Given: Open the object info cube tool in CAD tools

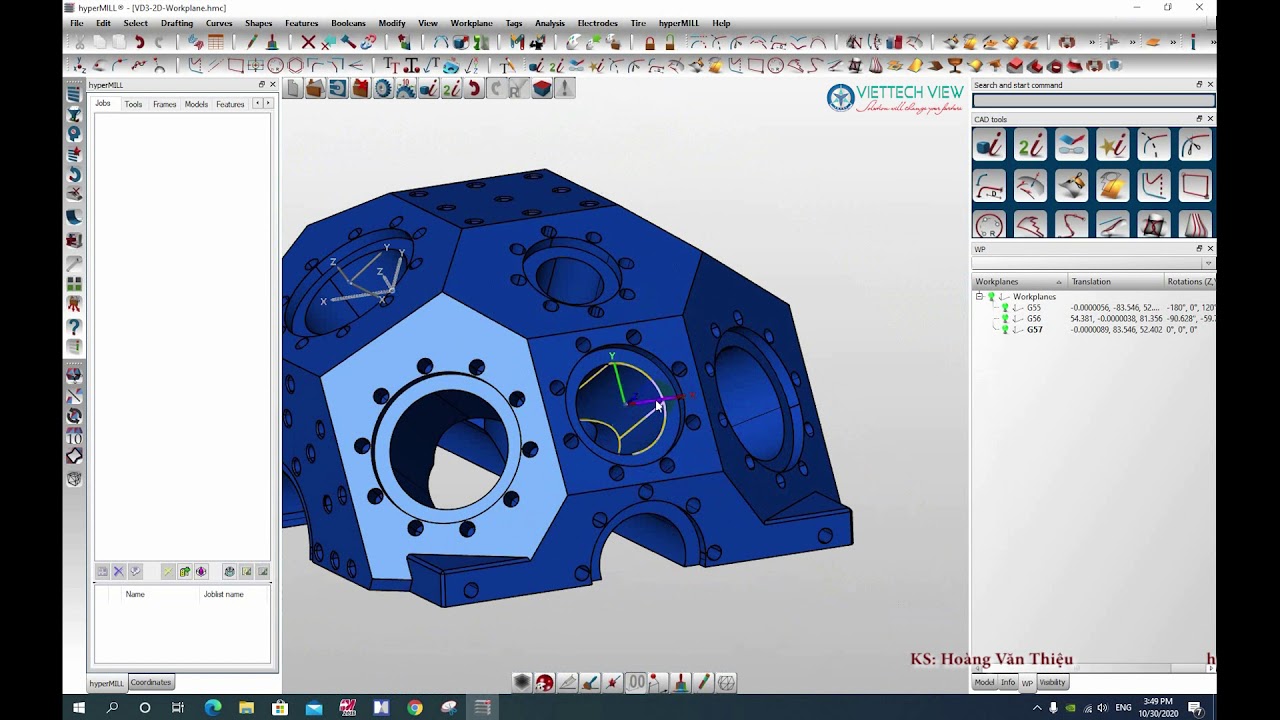Looking at the screenshot, I should 989,146.
